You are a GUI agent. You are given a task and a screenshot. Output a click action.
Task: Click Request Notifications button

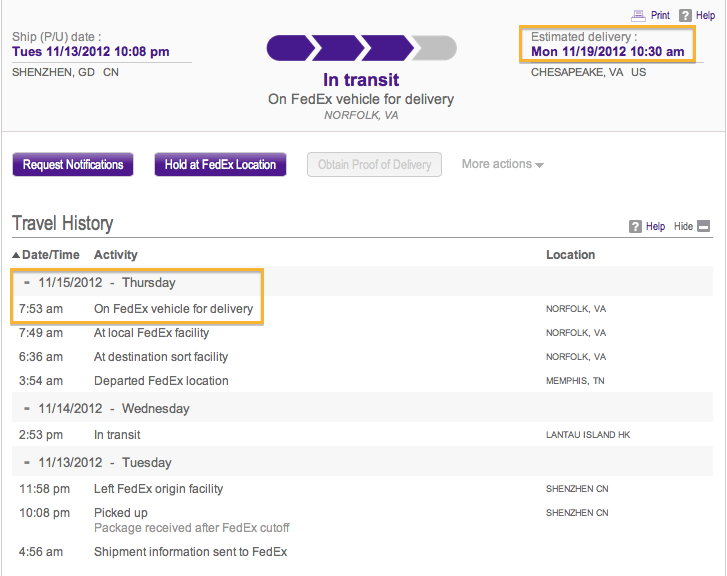pyautogui.click(x=73, y=165)
